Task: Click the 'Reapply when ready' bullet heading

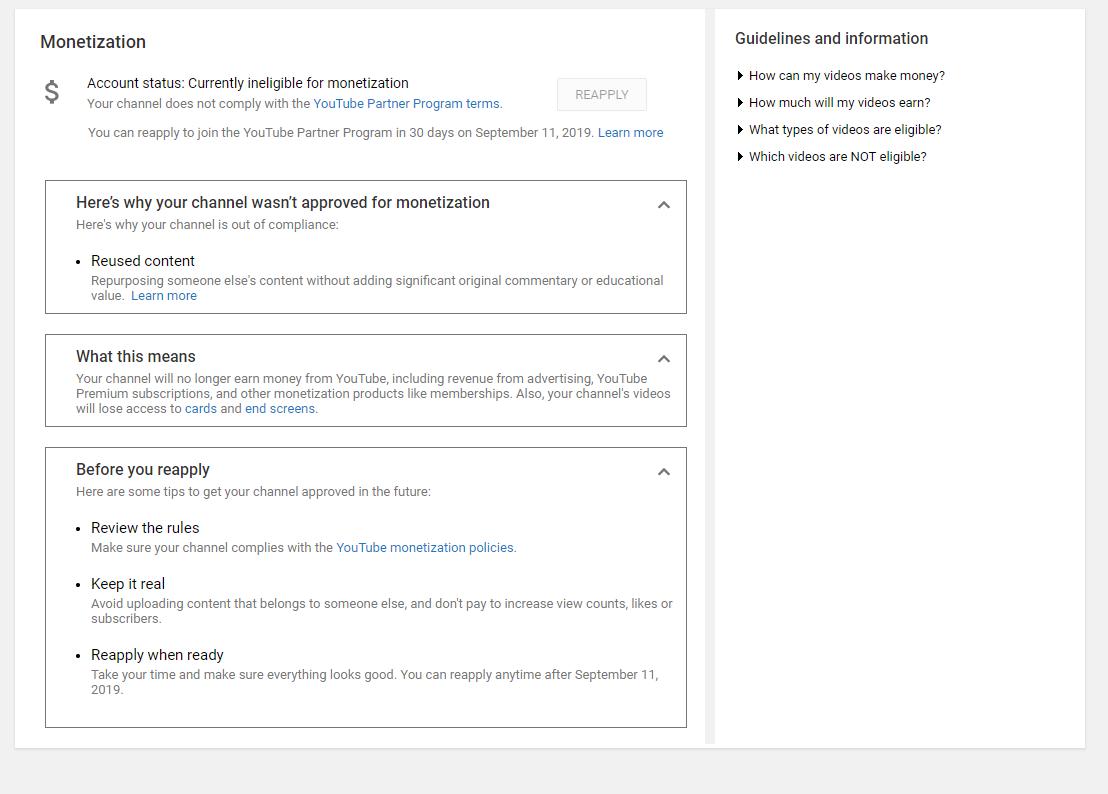Action: 157,655
